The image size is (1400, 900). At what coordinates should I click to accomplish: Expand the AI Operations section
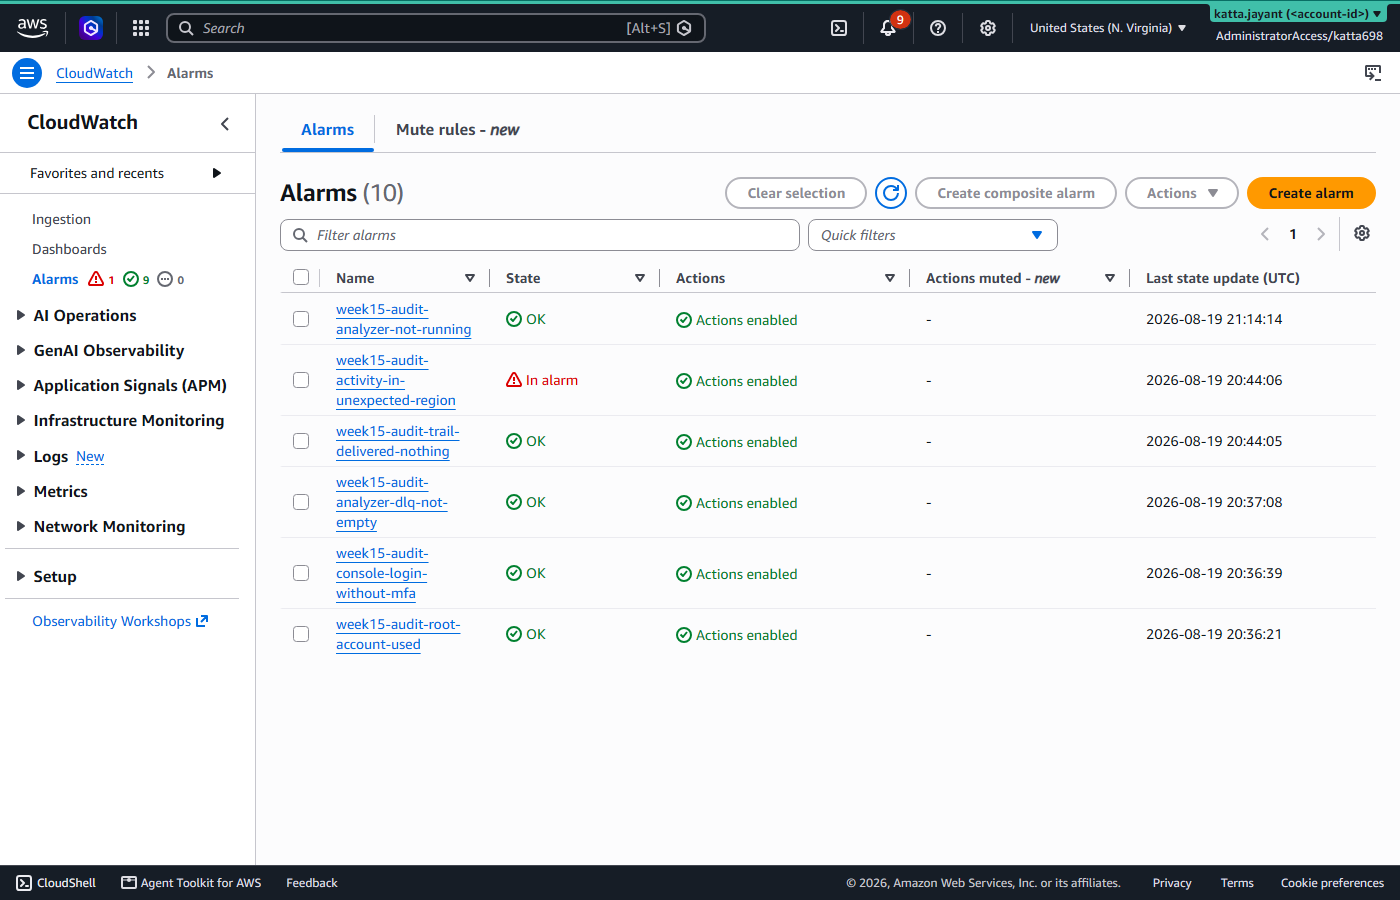(21, 315)
